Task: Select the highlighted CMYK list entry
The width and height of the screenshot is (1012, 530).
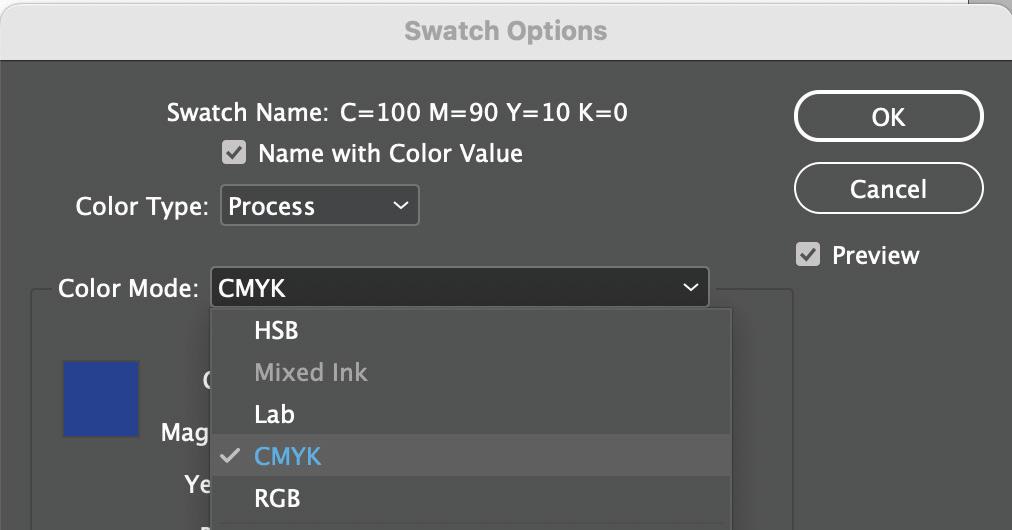Action: [288, 456]
